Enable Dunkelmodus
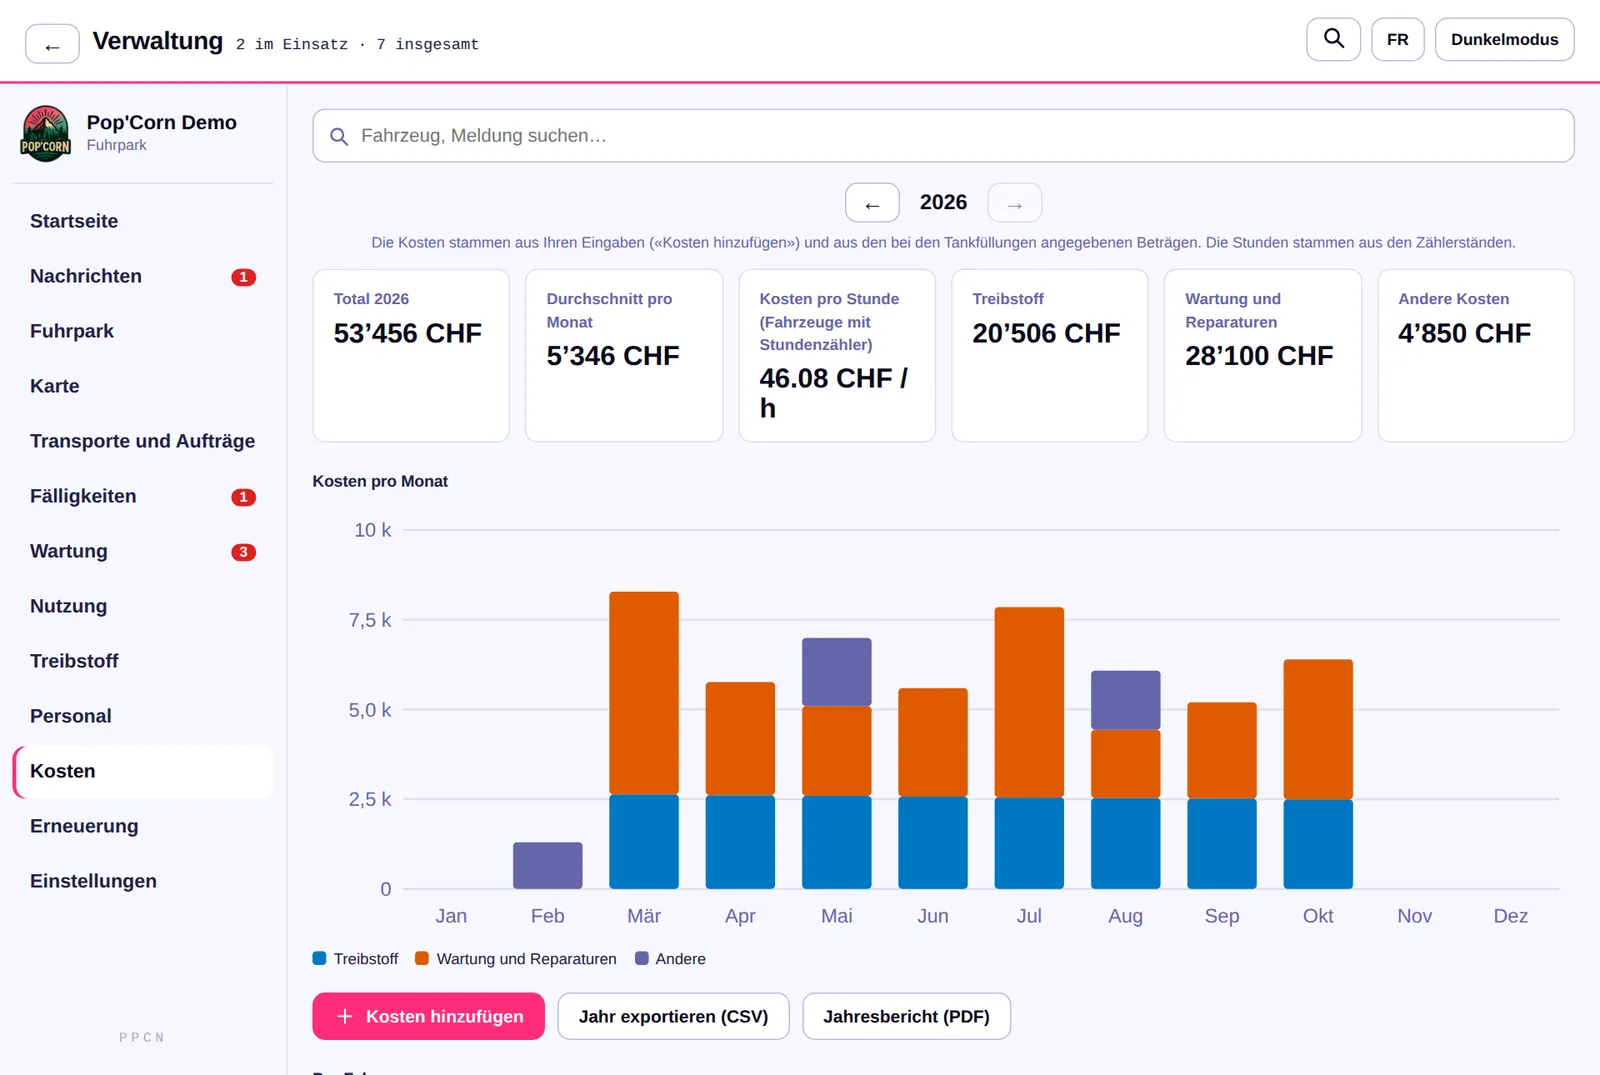Viewport: 1600px width, 1075px height. point(1504,39)
